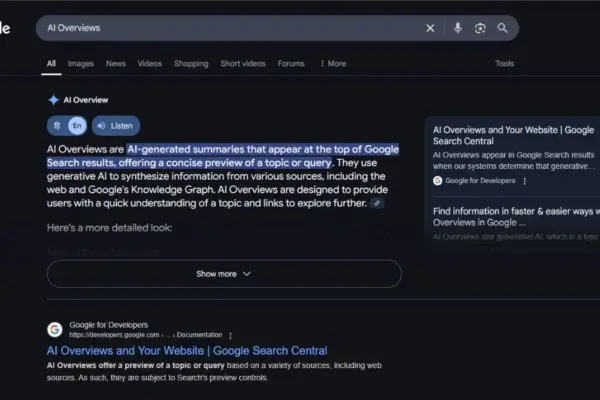Expand the overview with Show more

point(224,274)
